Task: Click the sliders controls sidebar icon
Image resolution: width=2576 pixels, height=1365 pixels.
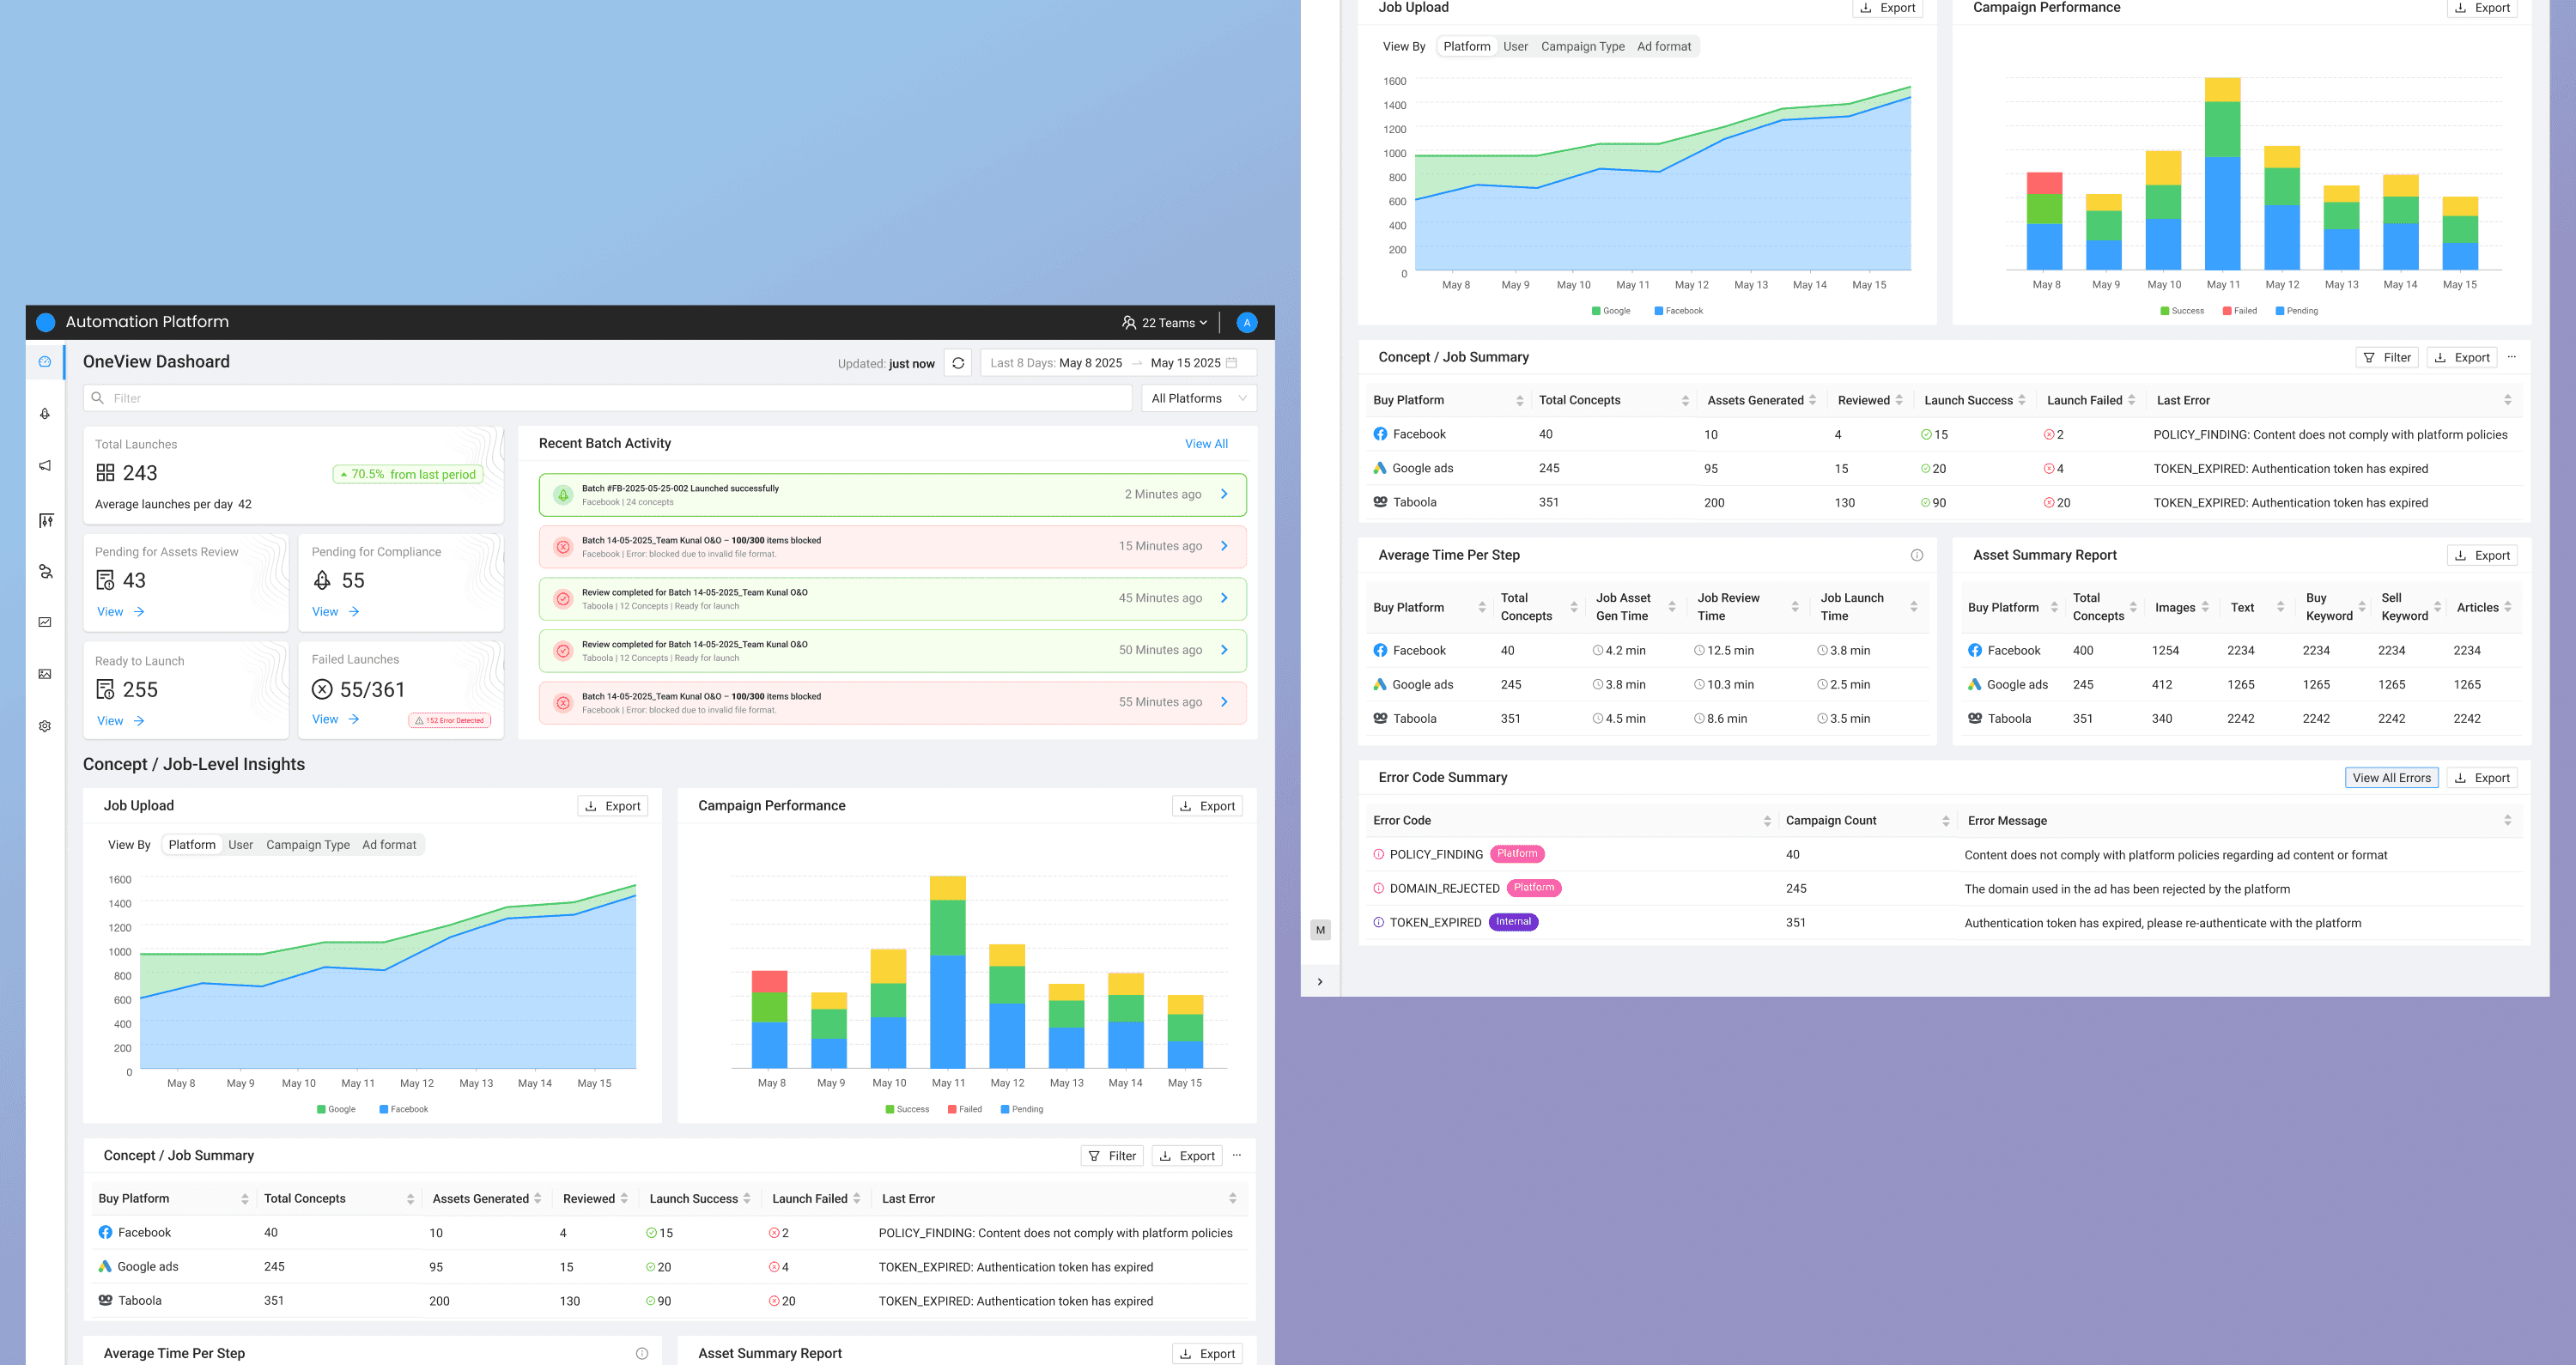Action: point(45,520)
